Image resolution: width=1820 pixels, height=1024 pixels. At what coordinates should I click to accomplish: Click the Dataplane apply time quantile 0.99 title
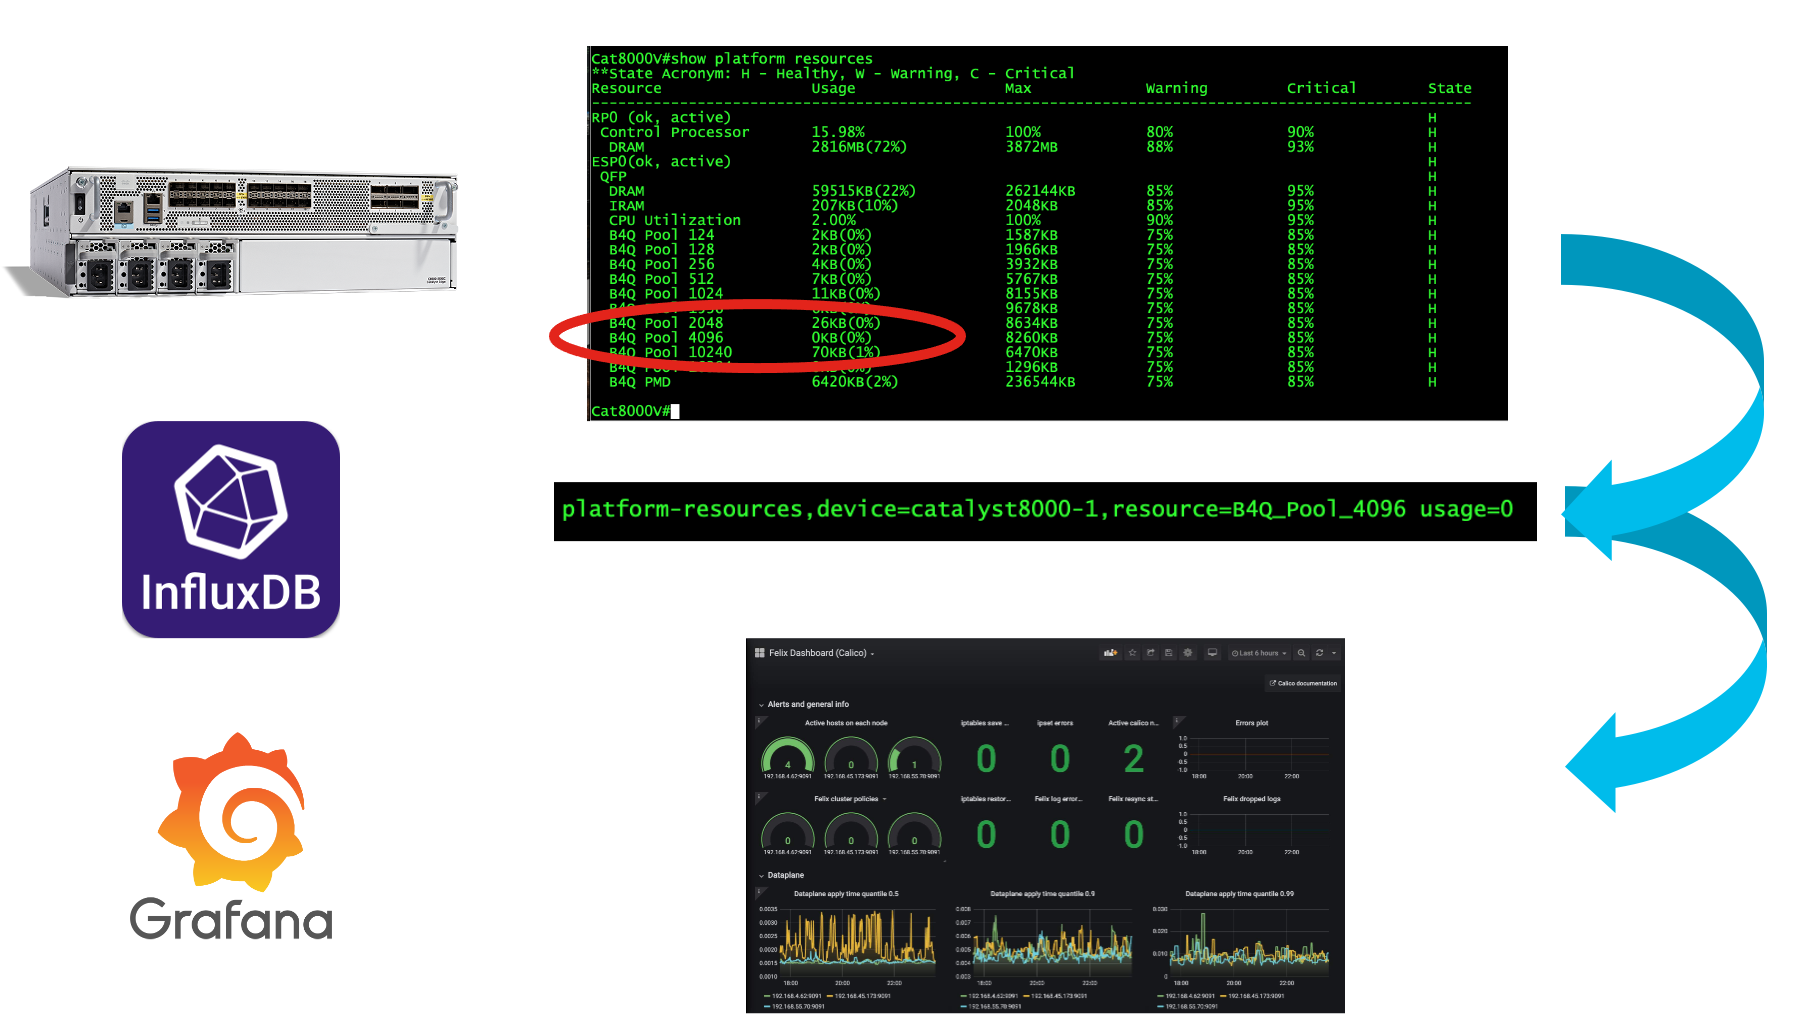click(1239, 894)
